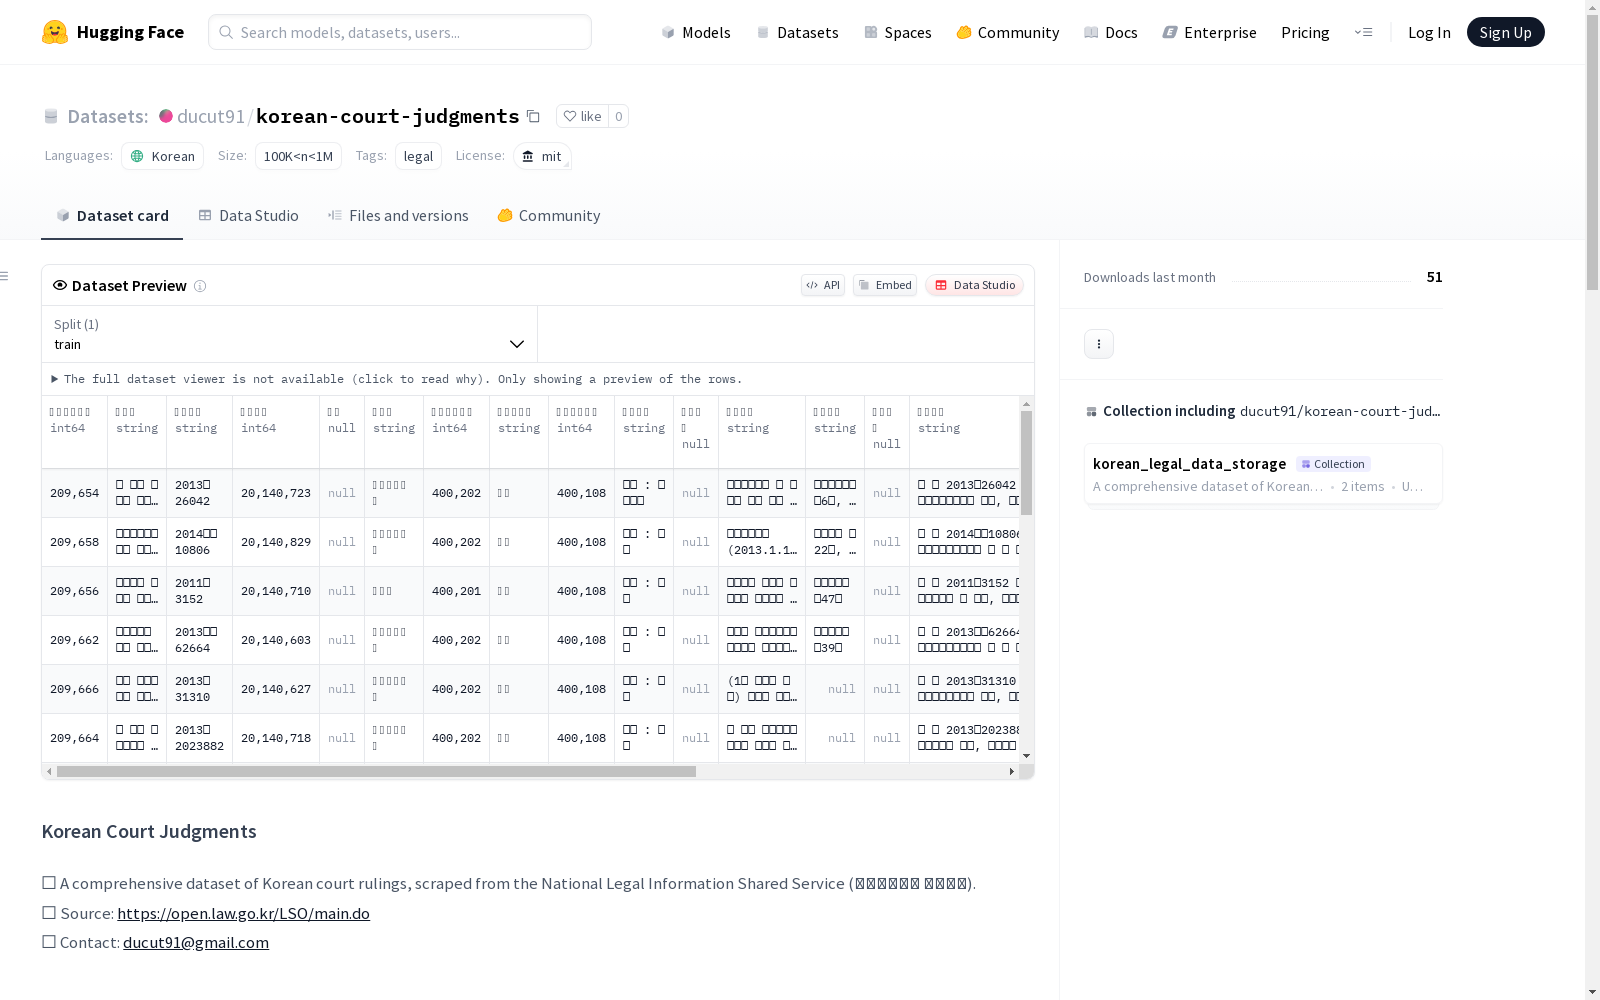Click the ducut91@gmail.com contact link
The image size is (1600, 1000).
point(196,942)
